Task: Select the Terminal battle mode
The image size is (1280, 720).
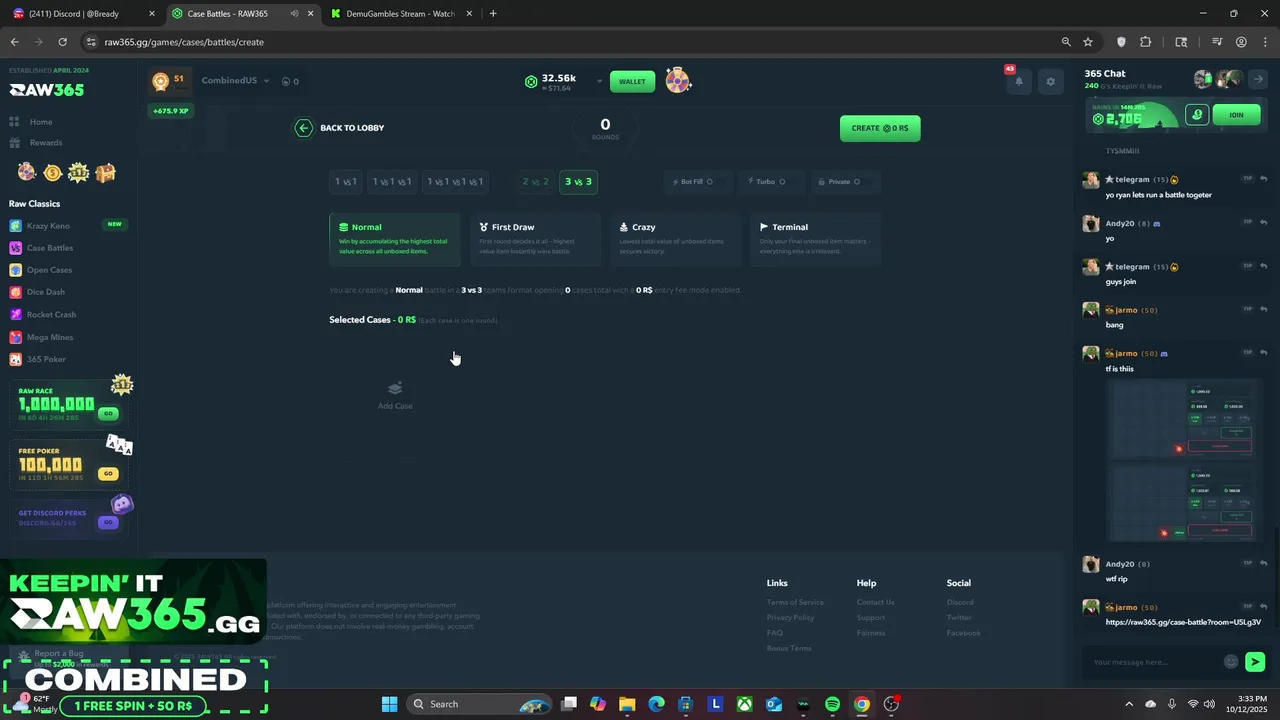Action: click(x=815, y=239)
